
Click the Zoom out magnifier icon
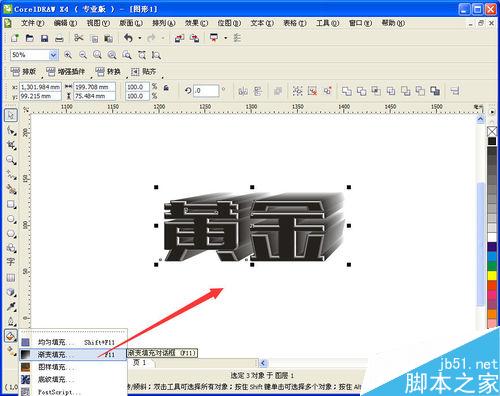pos(83,55)
